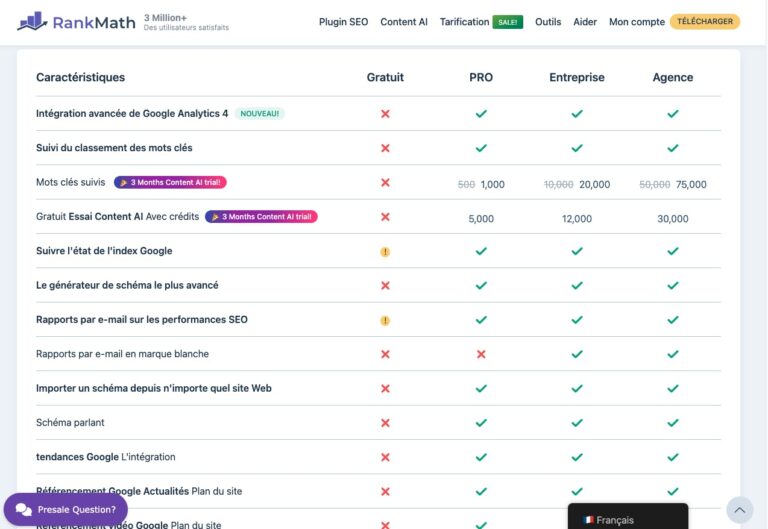
Task: Click the RankMath logo
Action: [x=76, y=22]
